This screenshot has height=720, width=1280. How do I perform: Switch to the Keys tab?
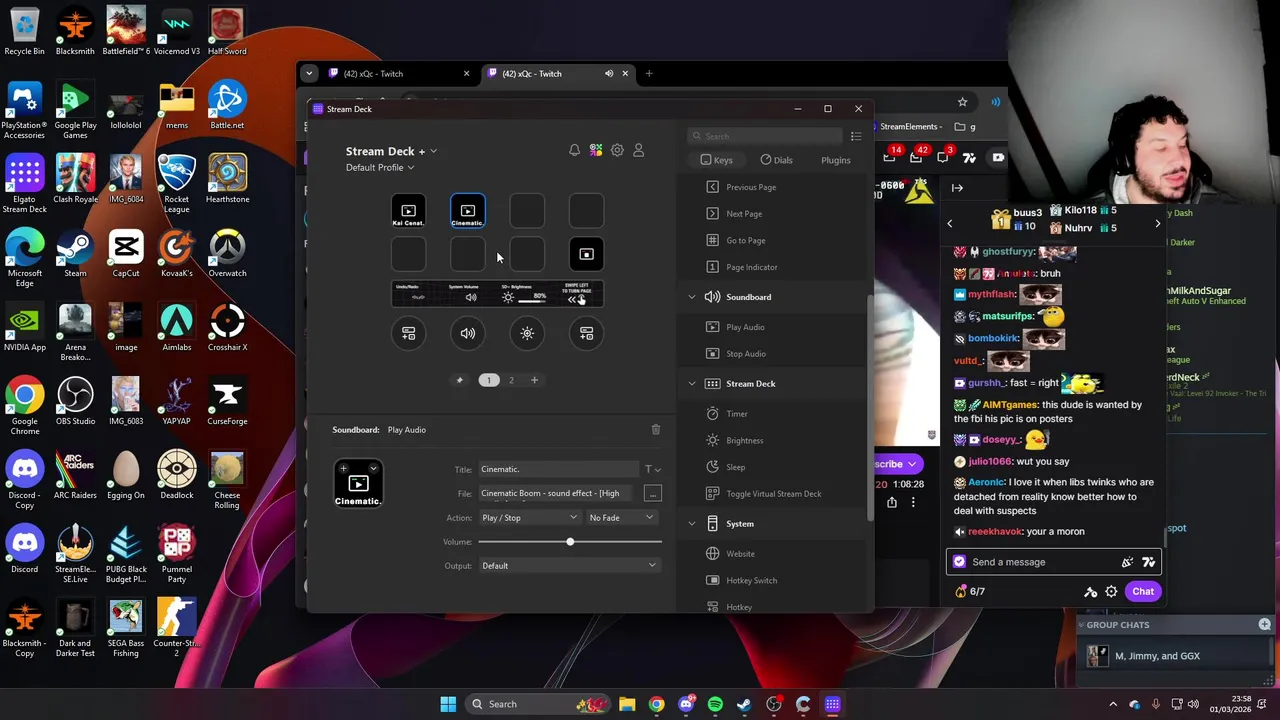coord(716,160)
